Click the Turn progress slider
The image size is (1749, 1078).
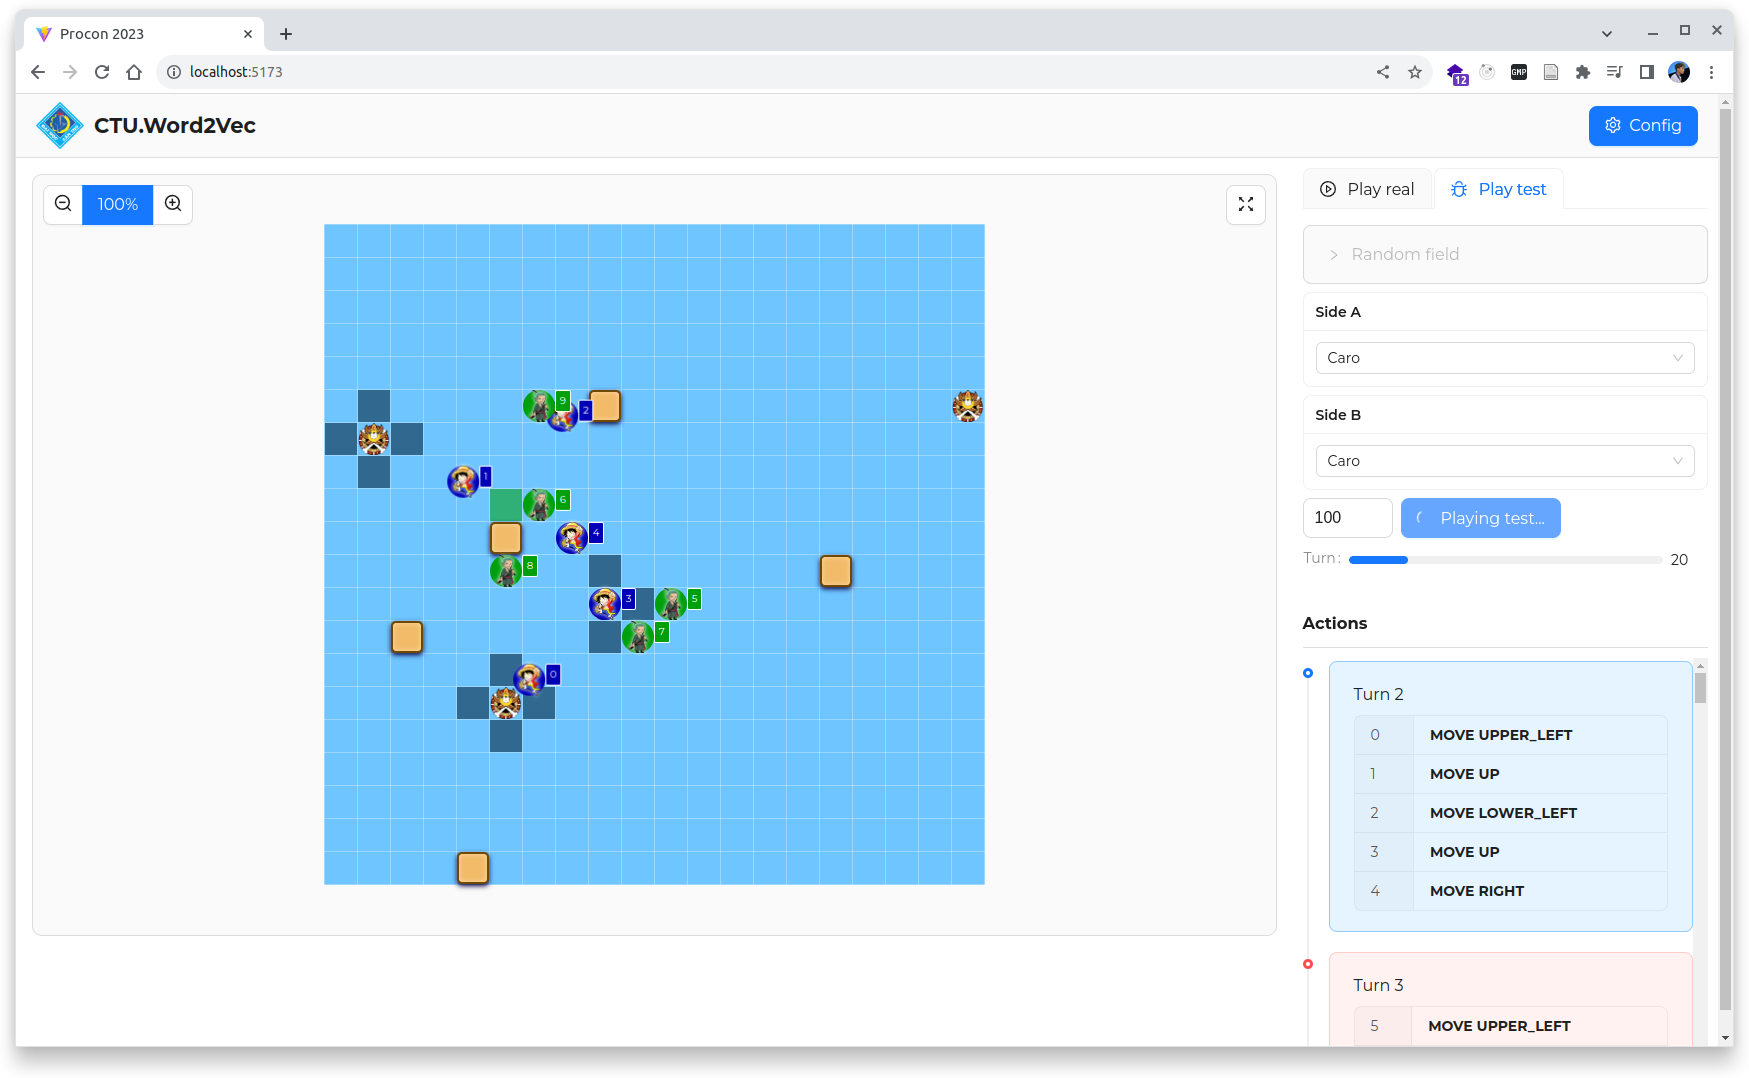pyautogui.click(x=1505, y=560)
